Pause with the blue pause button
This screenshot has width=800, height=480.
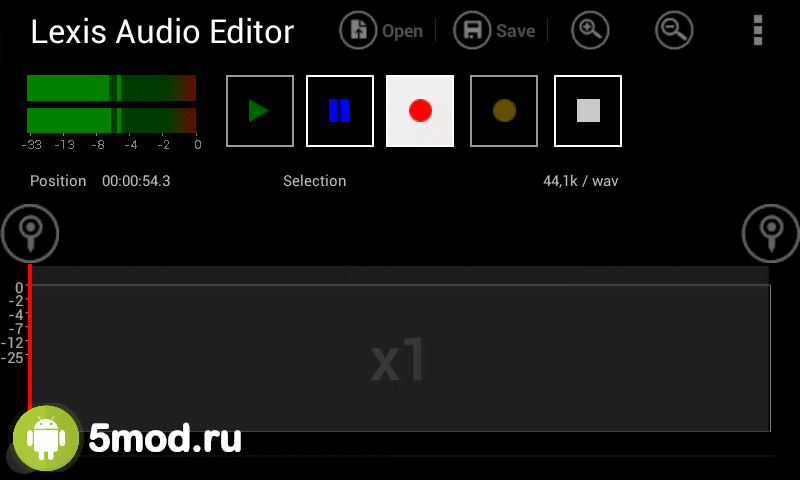(x=340, y=111)
